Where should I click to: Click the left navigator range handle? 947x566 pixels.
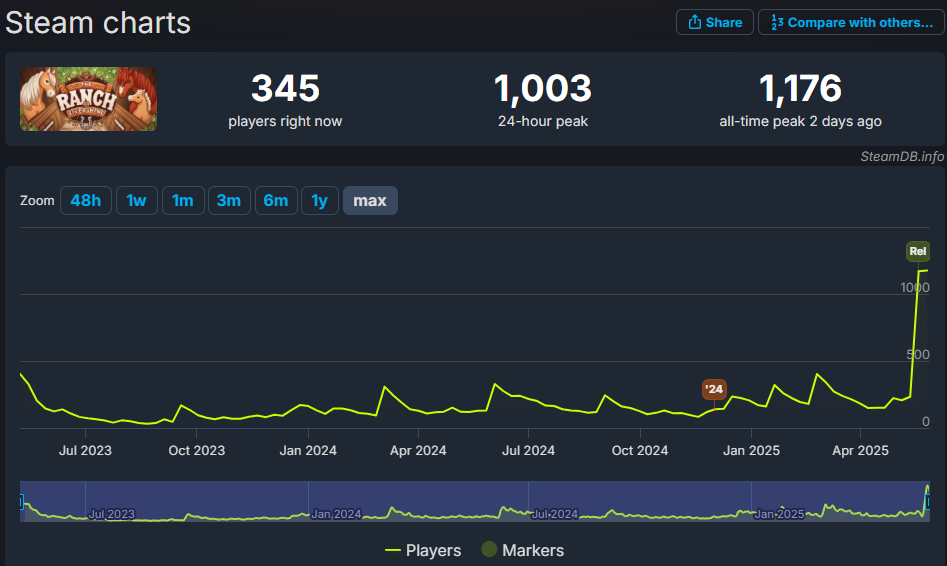[21, 501]
